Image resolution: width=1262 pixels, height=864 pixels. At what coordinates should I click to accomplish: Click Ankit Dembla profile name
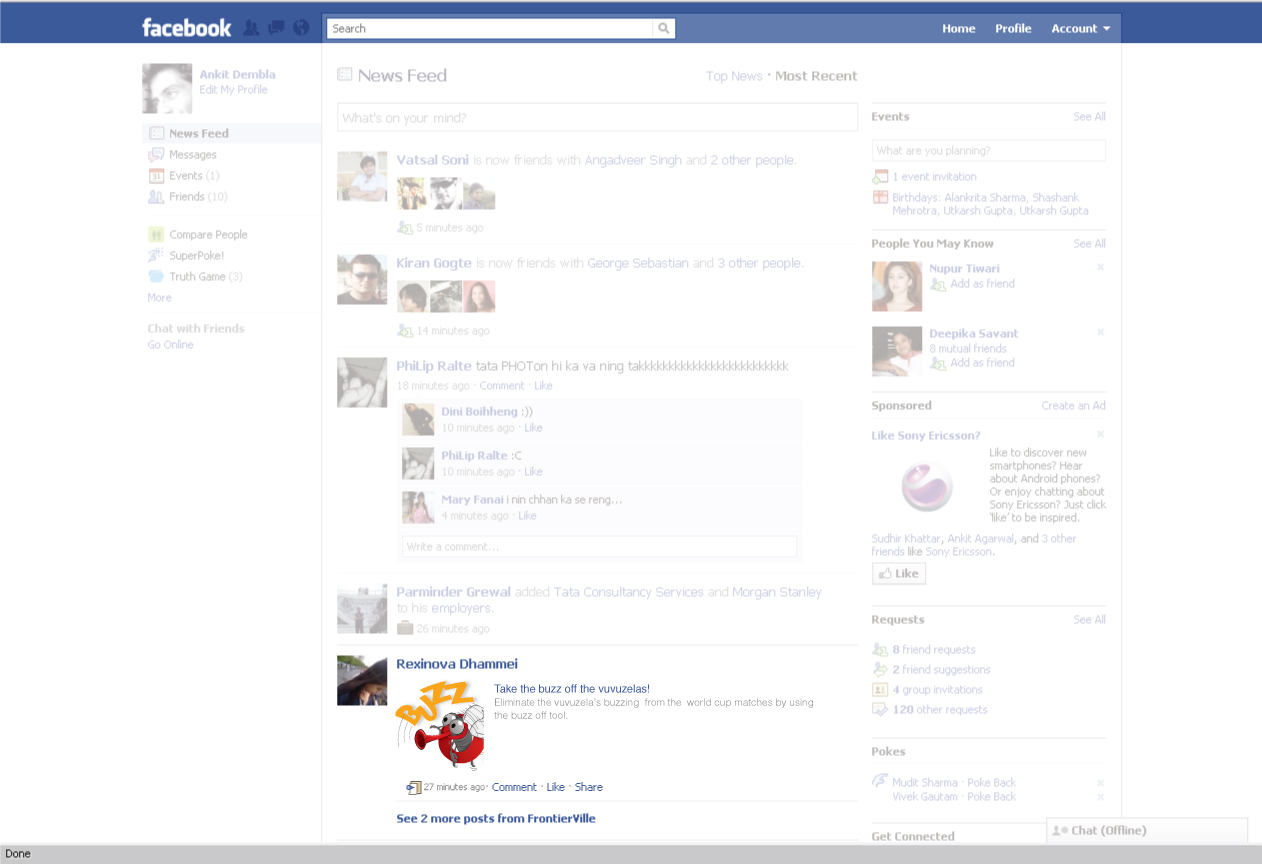coord(237,74)
